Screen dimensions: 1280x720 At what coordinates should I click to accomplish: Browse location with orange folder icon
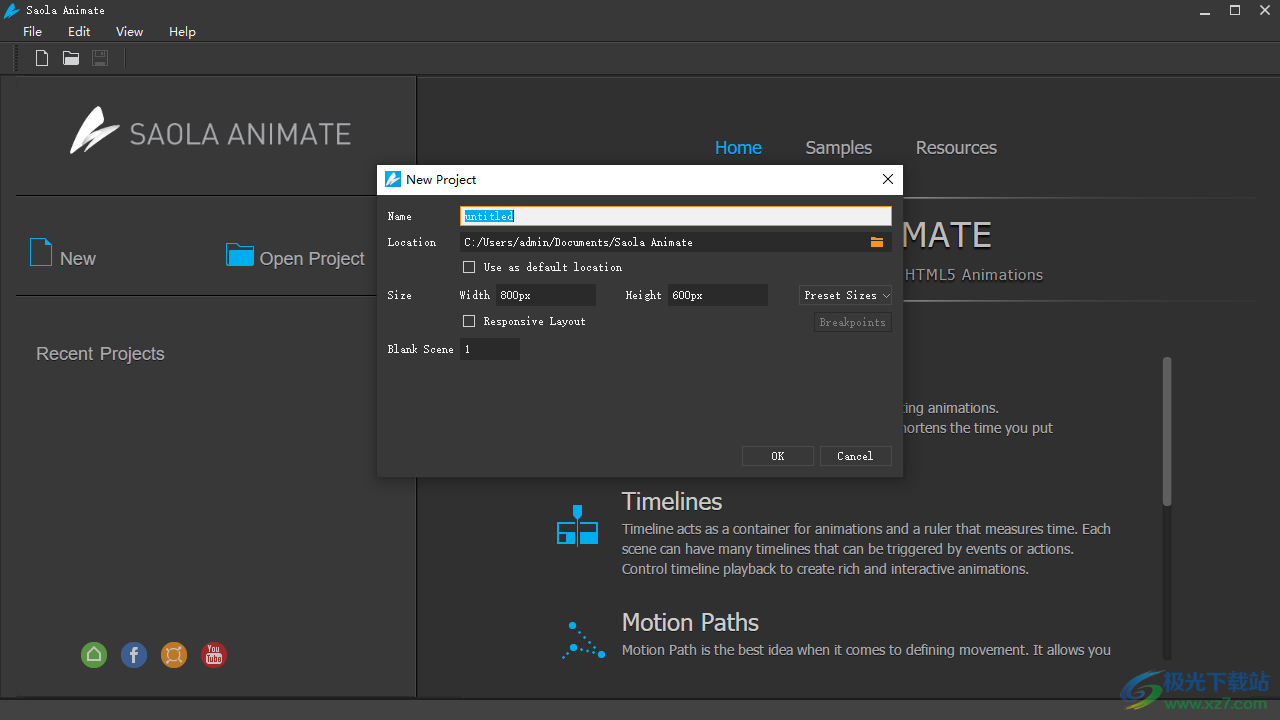pyautogui.click(x=877, y=242)
